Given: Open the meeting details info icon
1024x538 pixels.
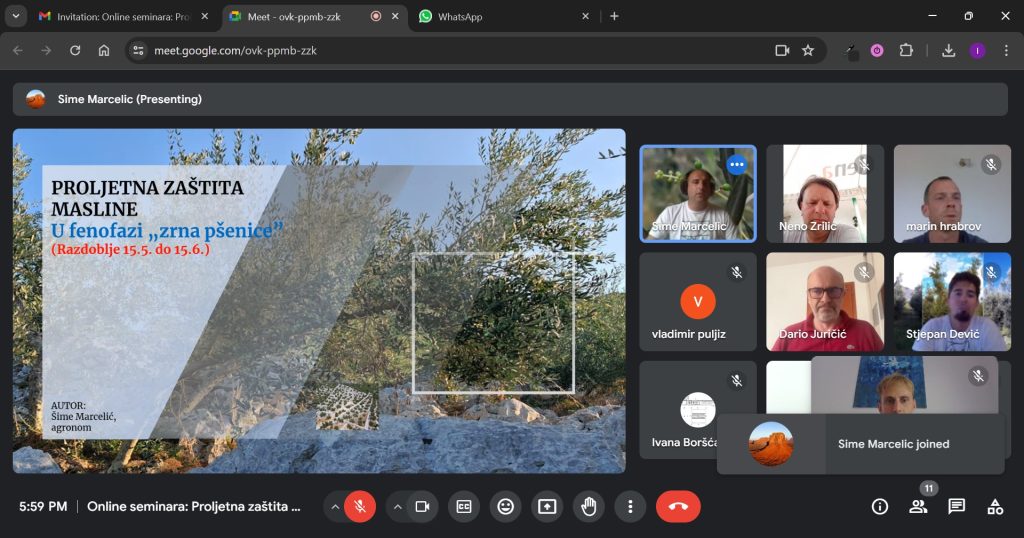Looking at the screenshot, I should 880,507.
